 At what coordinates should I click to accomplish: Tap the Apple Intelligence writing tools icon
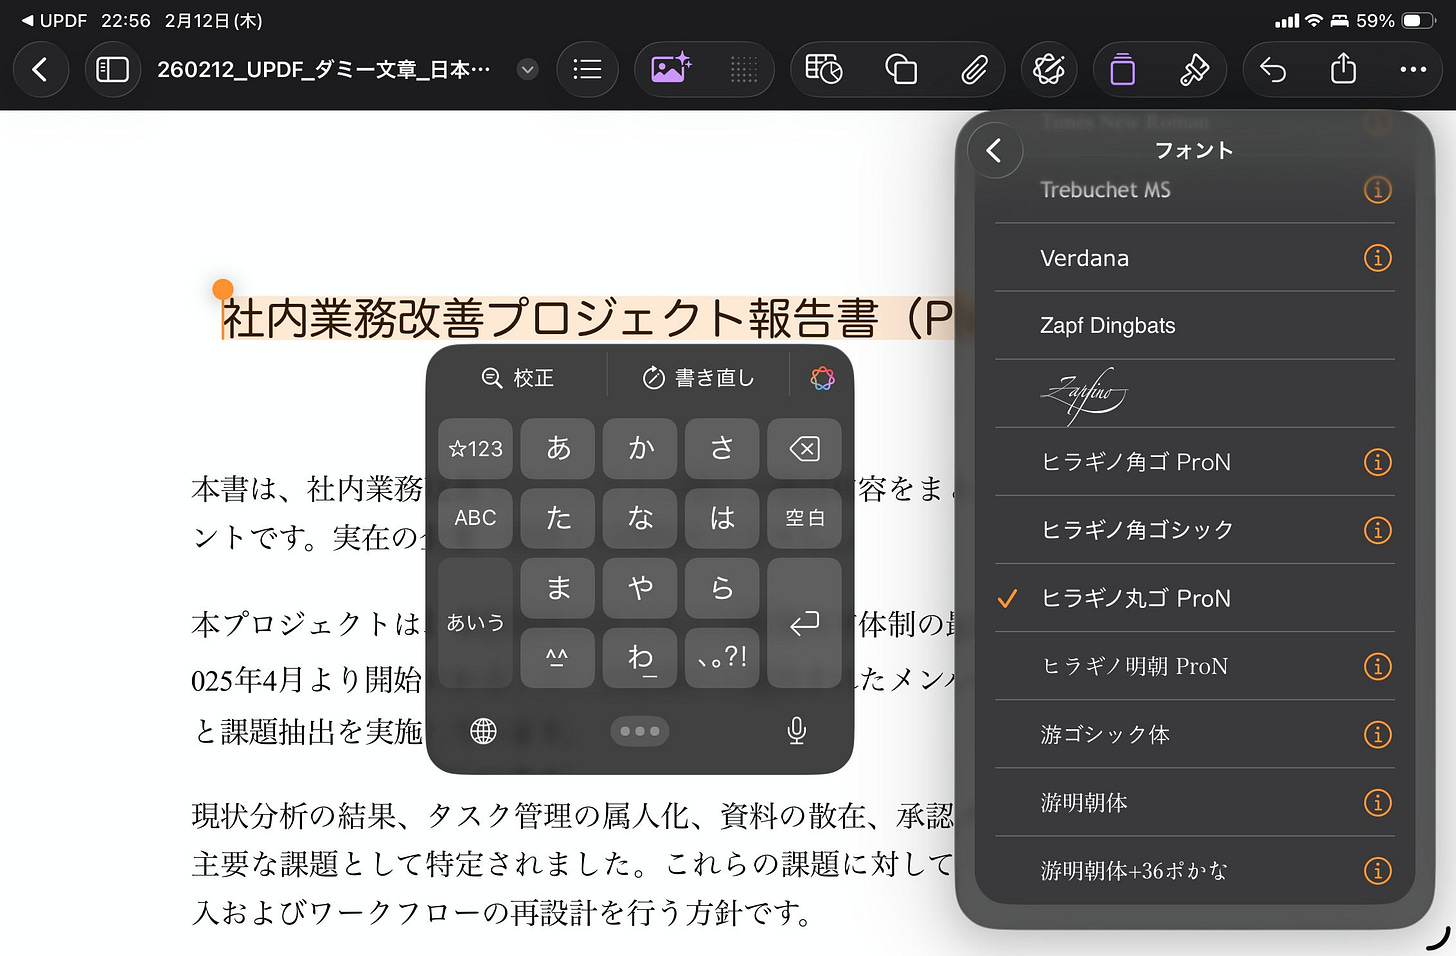(1048, 69)
